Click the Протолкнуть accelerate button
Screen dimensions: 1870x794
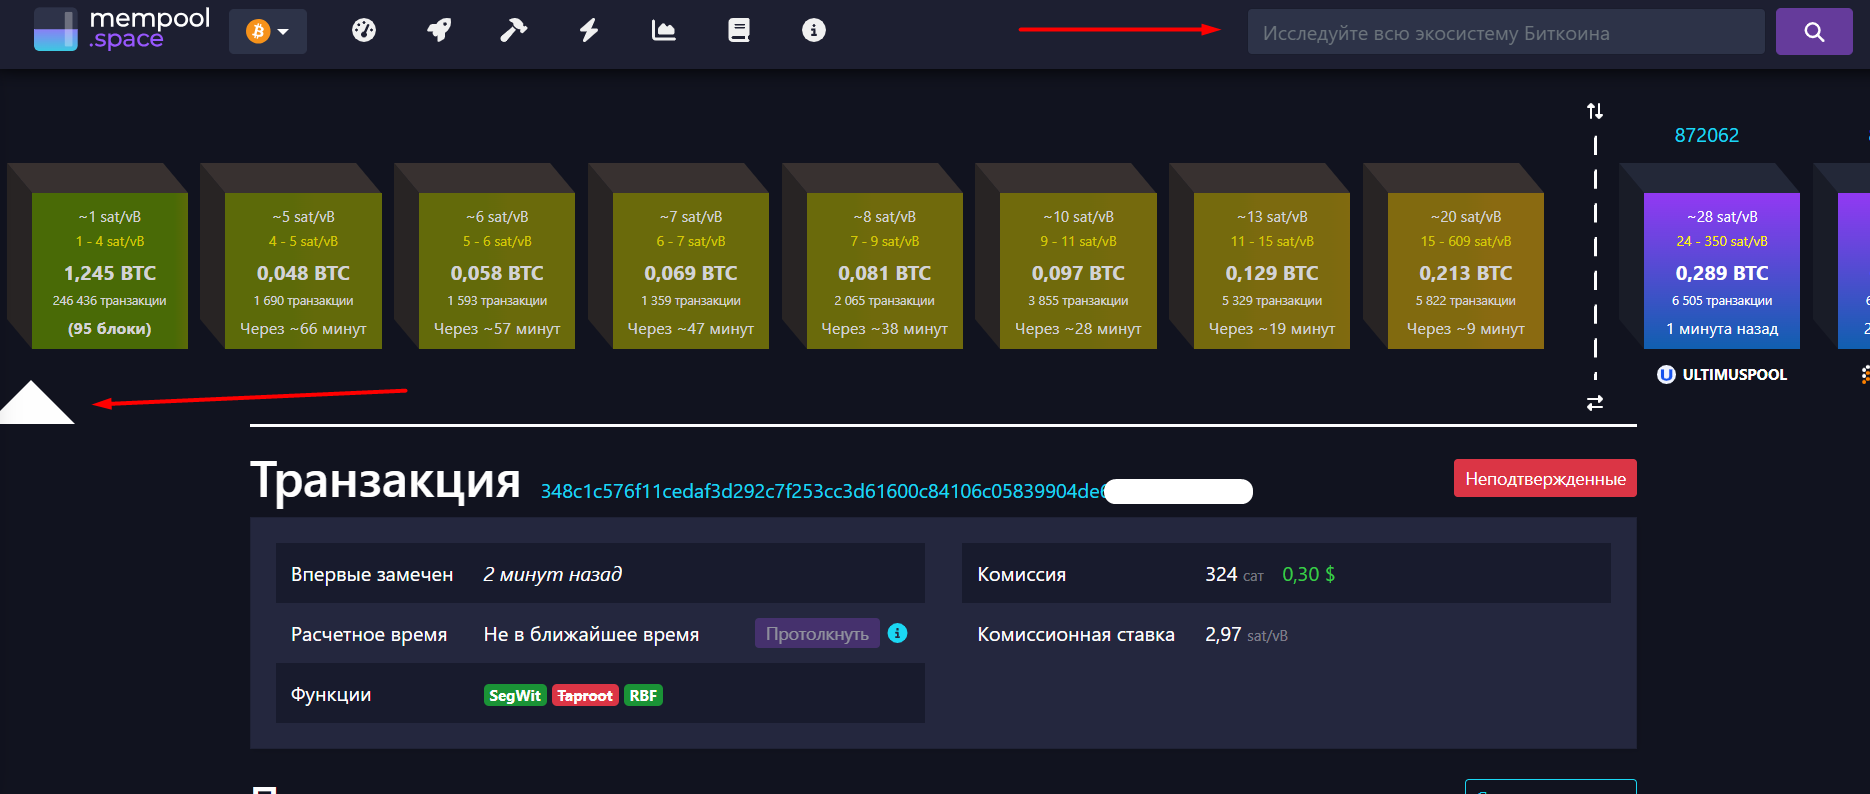pyautogui.click(x=817, y=634)
